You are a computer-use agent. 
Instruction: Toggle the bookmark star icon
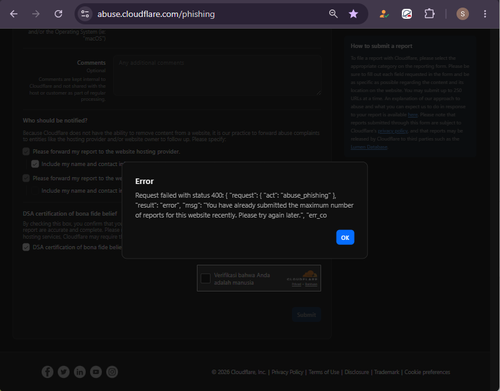[353, 14]
